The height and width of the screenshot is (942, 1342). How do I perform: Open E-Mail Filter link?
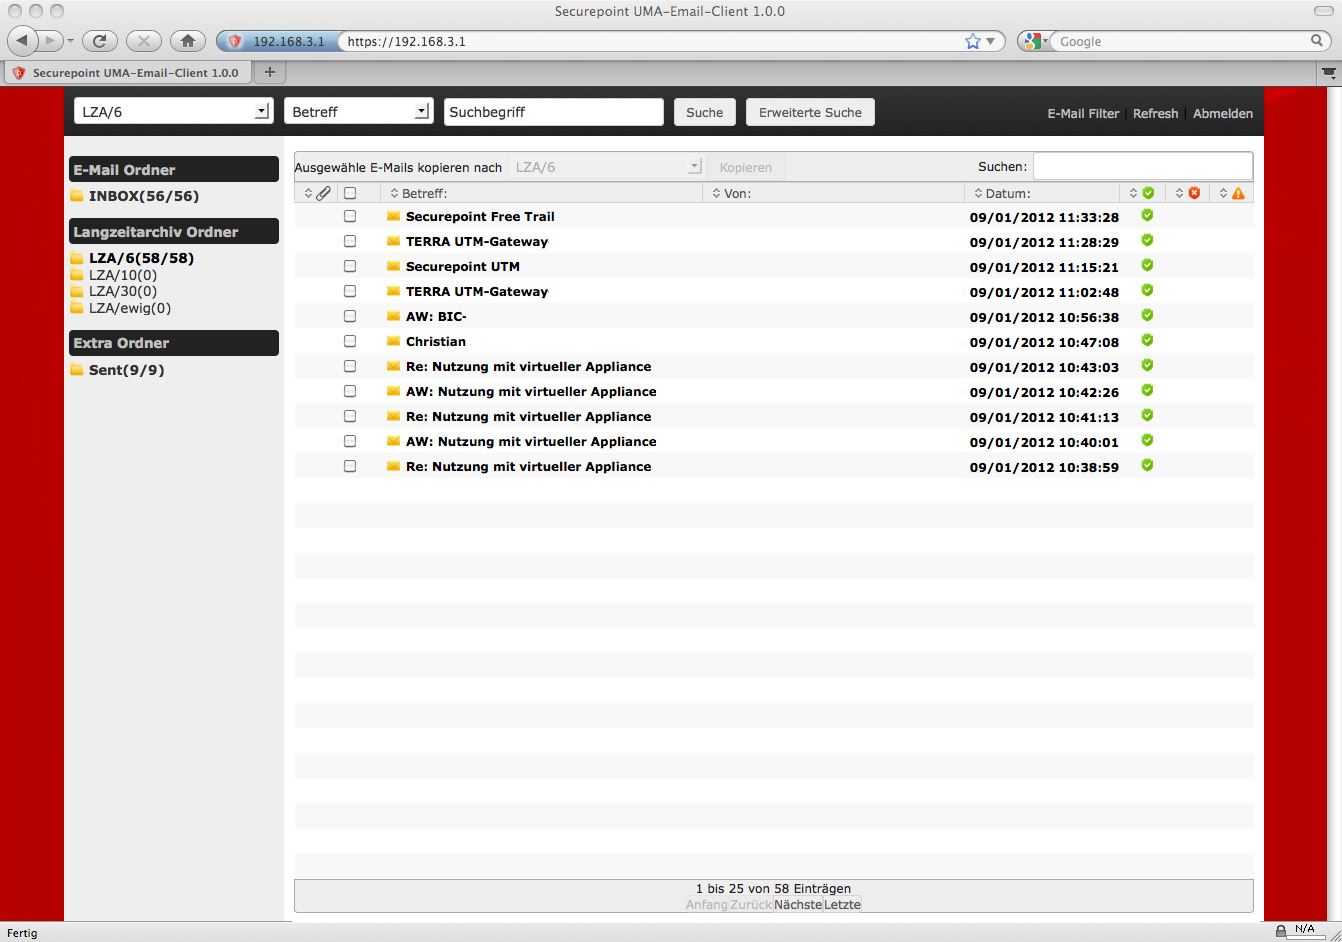1083,113
